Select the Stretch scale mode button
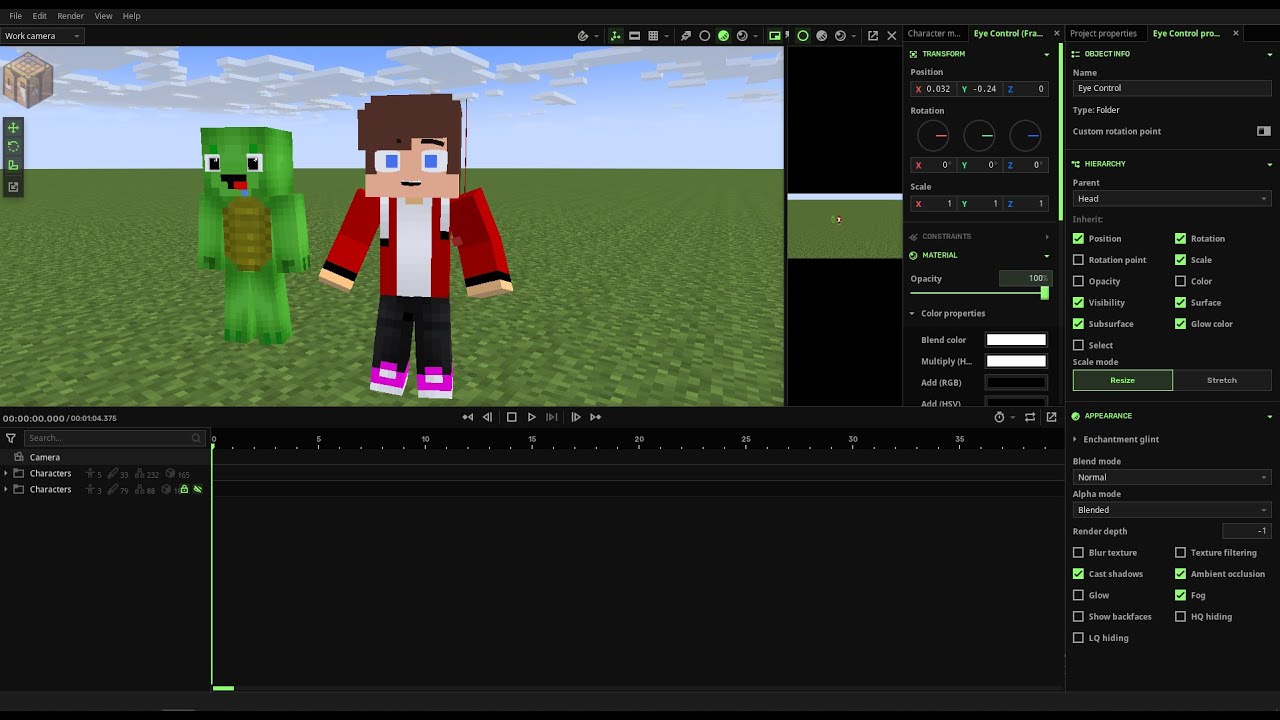Screen dimensions: 1280x720 pos(1222,380)
